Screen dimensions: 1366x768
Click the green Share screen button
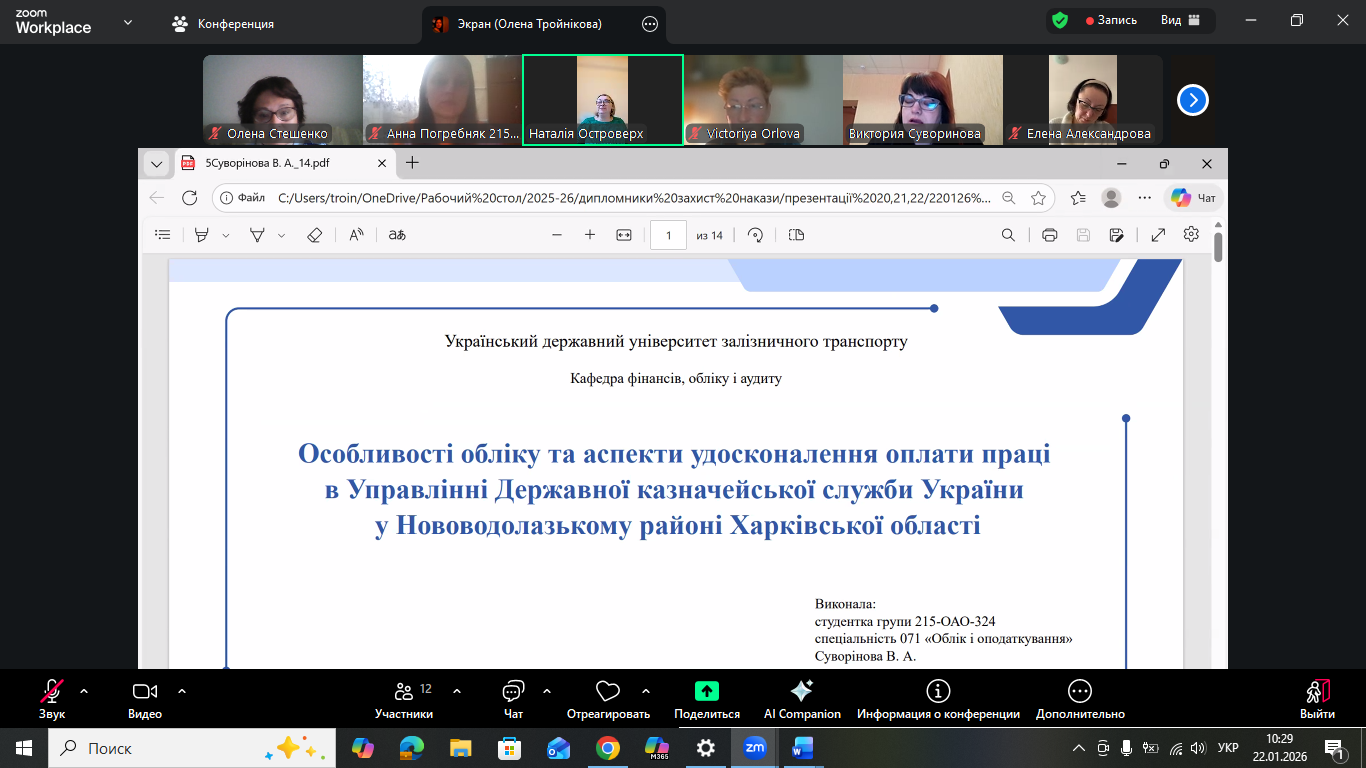[706, 691]
